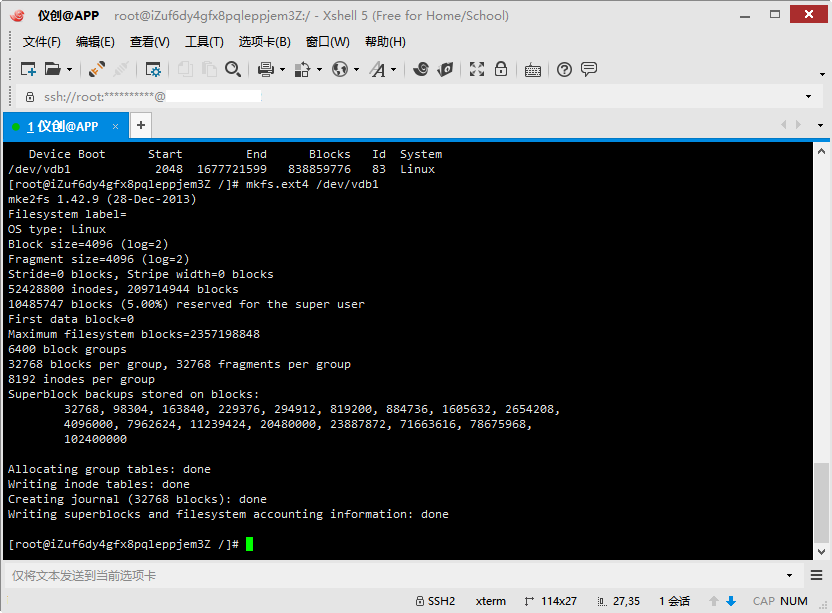Open the compose bar hamburger menu
Screen dimensions: 832x613
(x=817, y=575)
